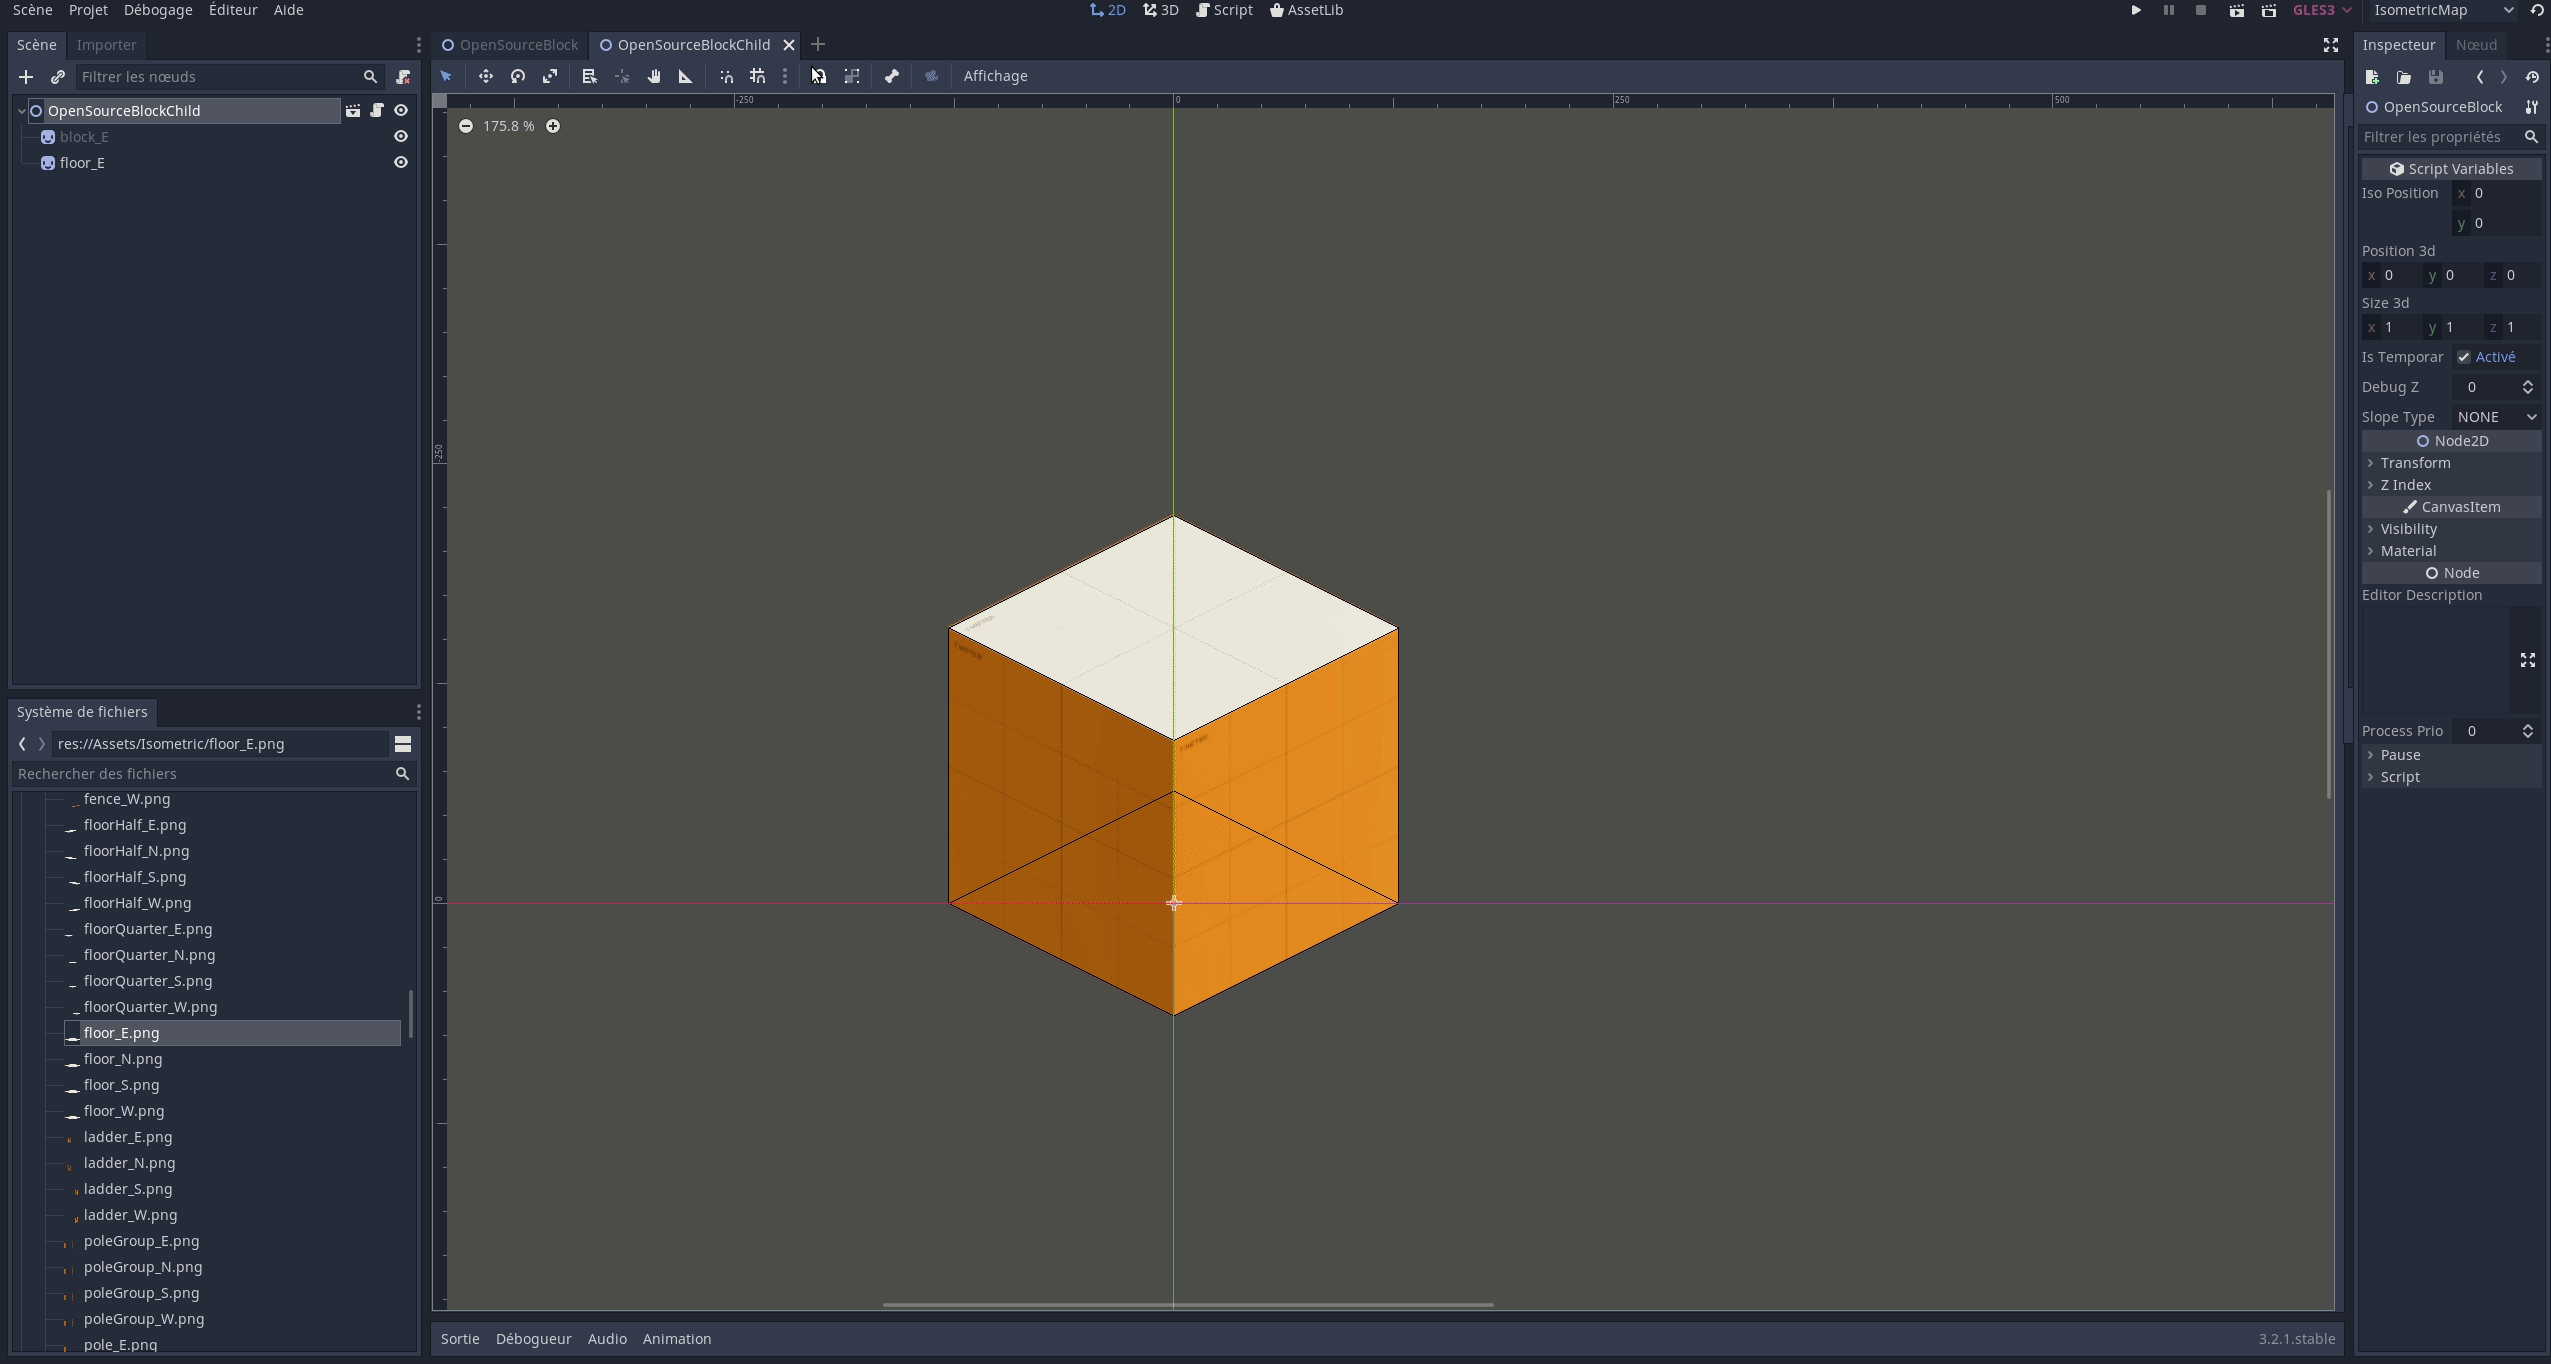The width and height of the screenshot is (2551, 1364).
Task: Click the add new node plus icon
Action: click(x=26, y=77)
